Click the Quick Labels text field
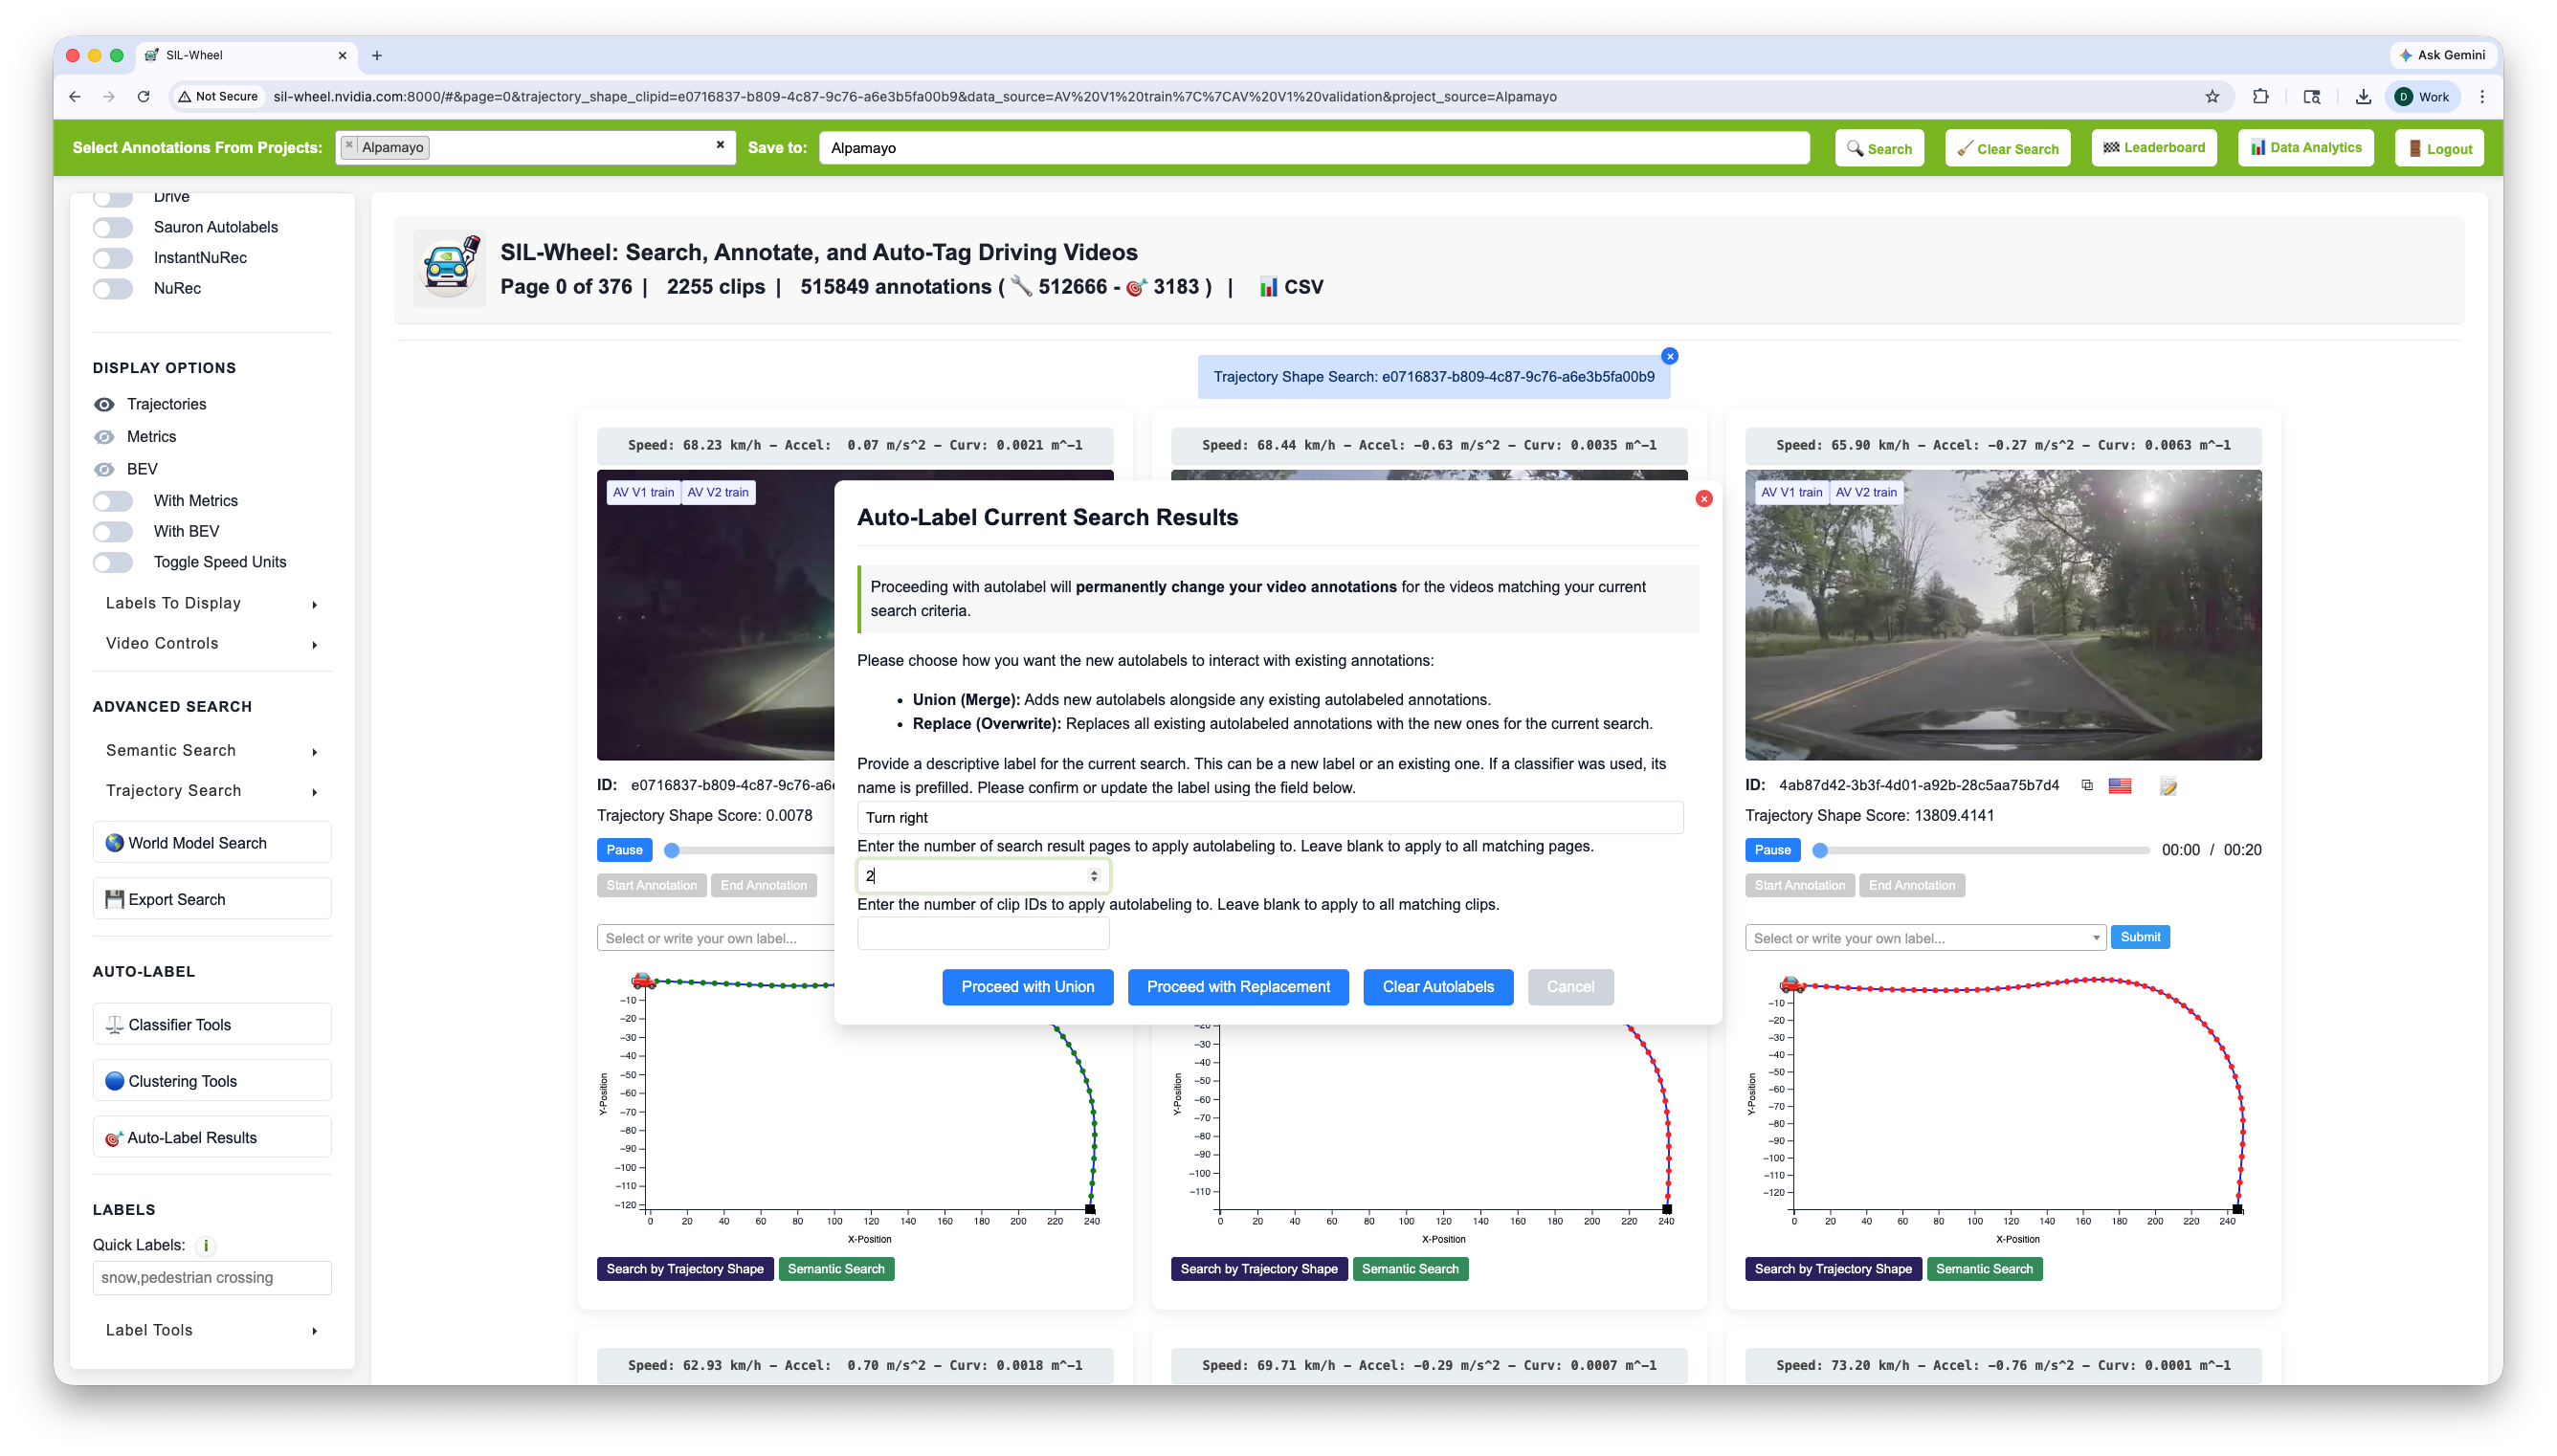 pyautogui.click(x=212, y=1278)
